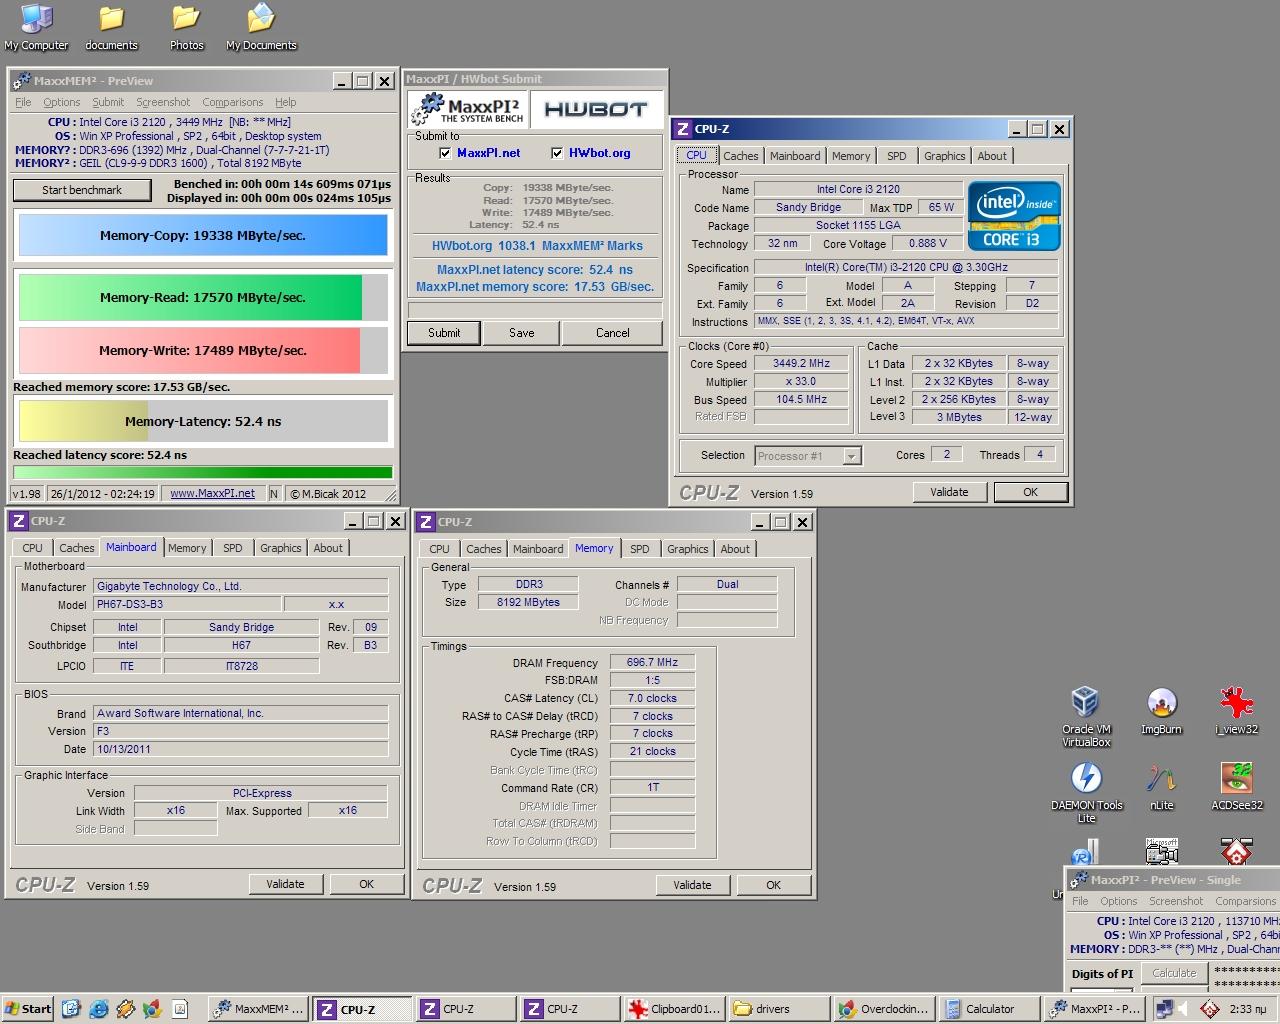This screenshot has height=1024, width=1280.
Task: Open the Processor #1 selection dropdown
Action: pos(851,456)
